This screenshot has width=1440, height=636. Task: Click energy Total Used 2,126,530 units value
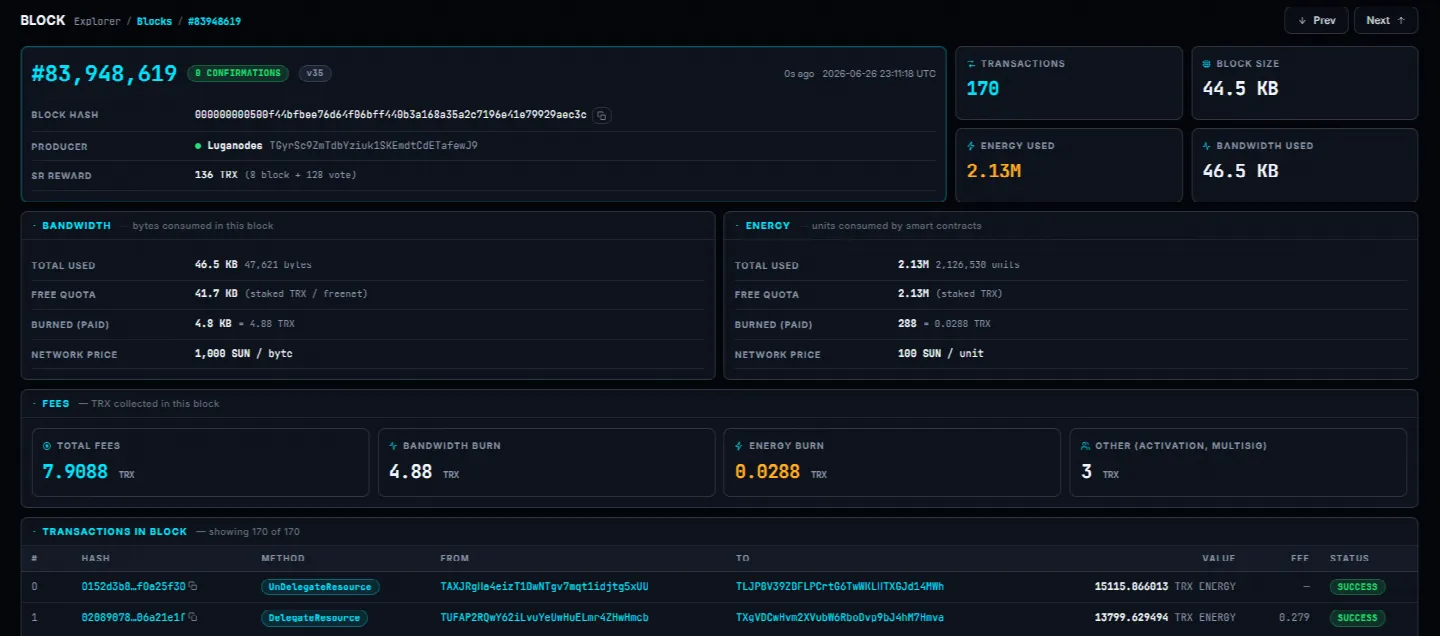tap(978, 265)
